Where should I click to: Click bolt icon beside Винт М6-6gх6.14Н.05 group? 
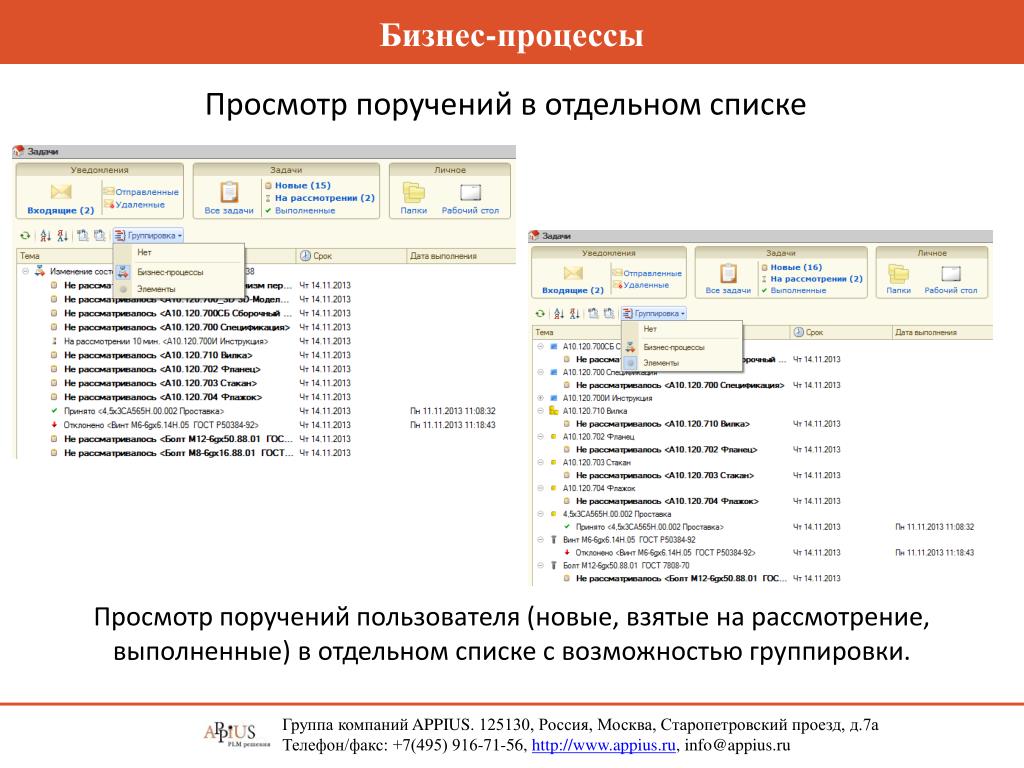point(553,539)
